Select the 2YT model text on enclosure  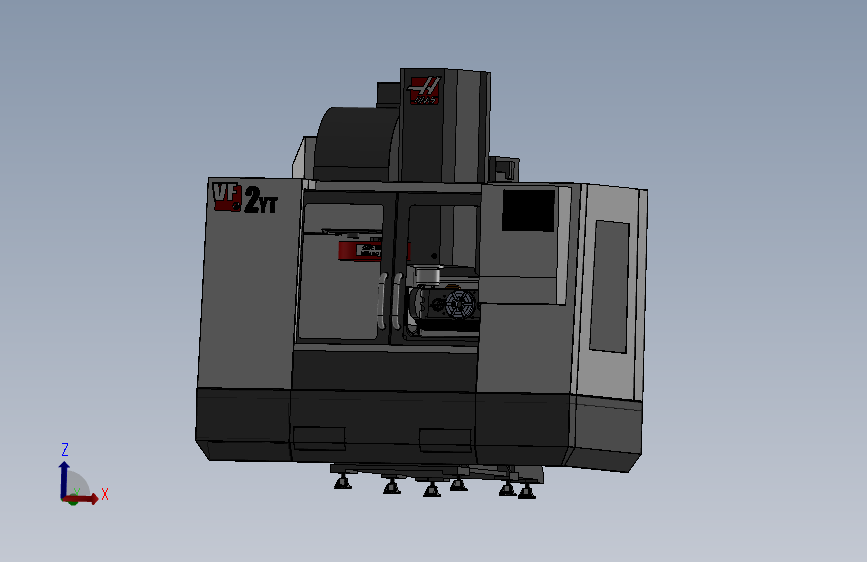click(x=260, y=201)
